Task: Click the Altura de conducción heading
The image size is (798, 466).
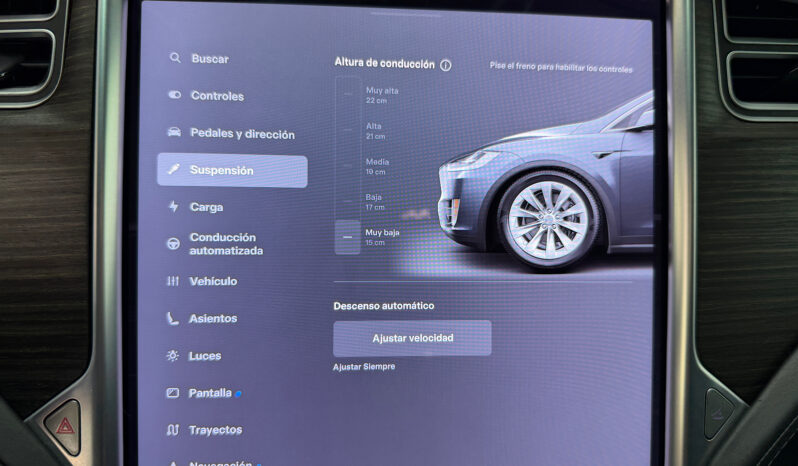Action: point(384,64)
